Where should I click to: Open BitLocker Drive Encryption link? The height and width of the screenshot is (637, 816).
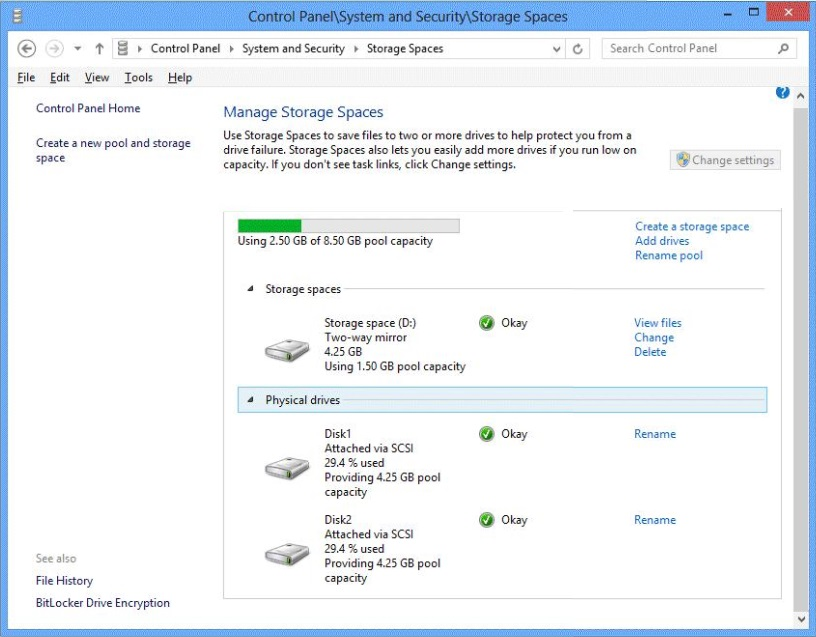point(103,603)
